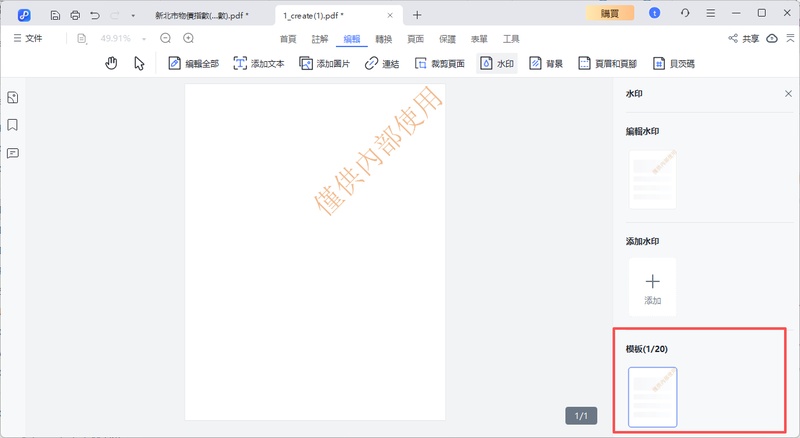Click 添加圖片 add image tool

tap(324, 63)
